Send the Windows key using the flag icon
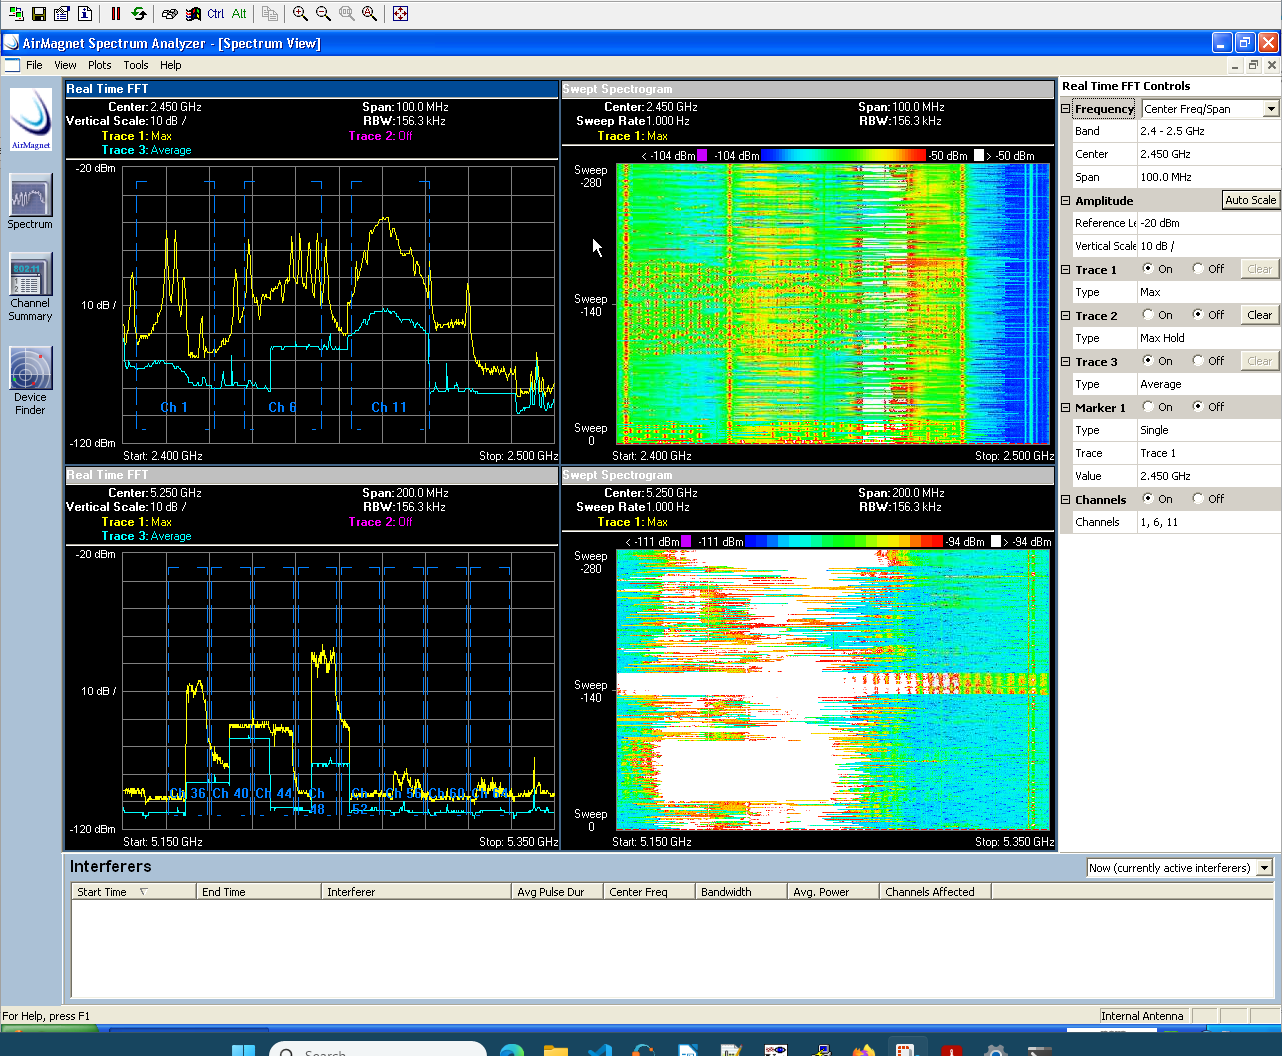Viewport: 1282px width, 1056px height. click(192, 13)
